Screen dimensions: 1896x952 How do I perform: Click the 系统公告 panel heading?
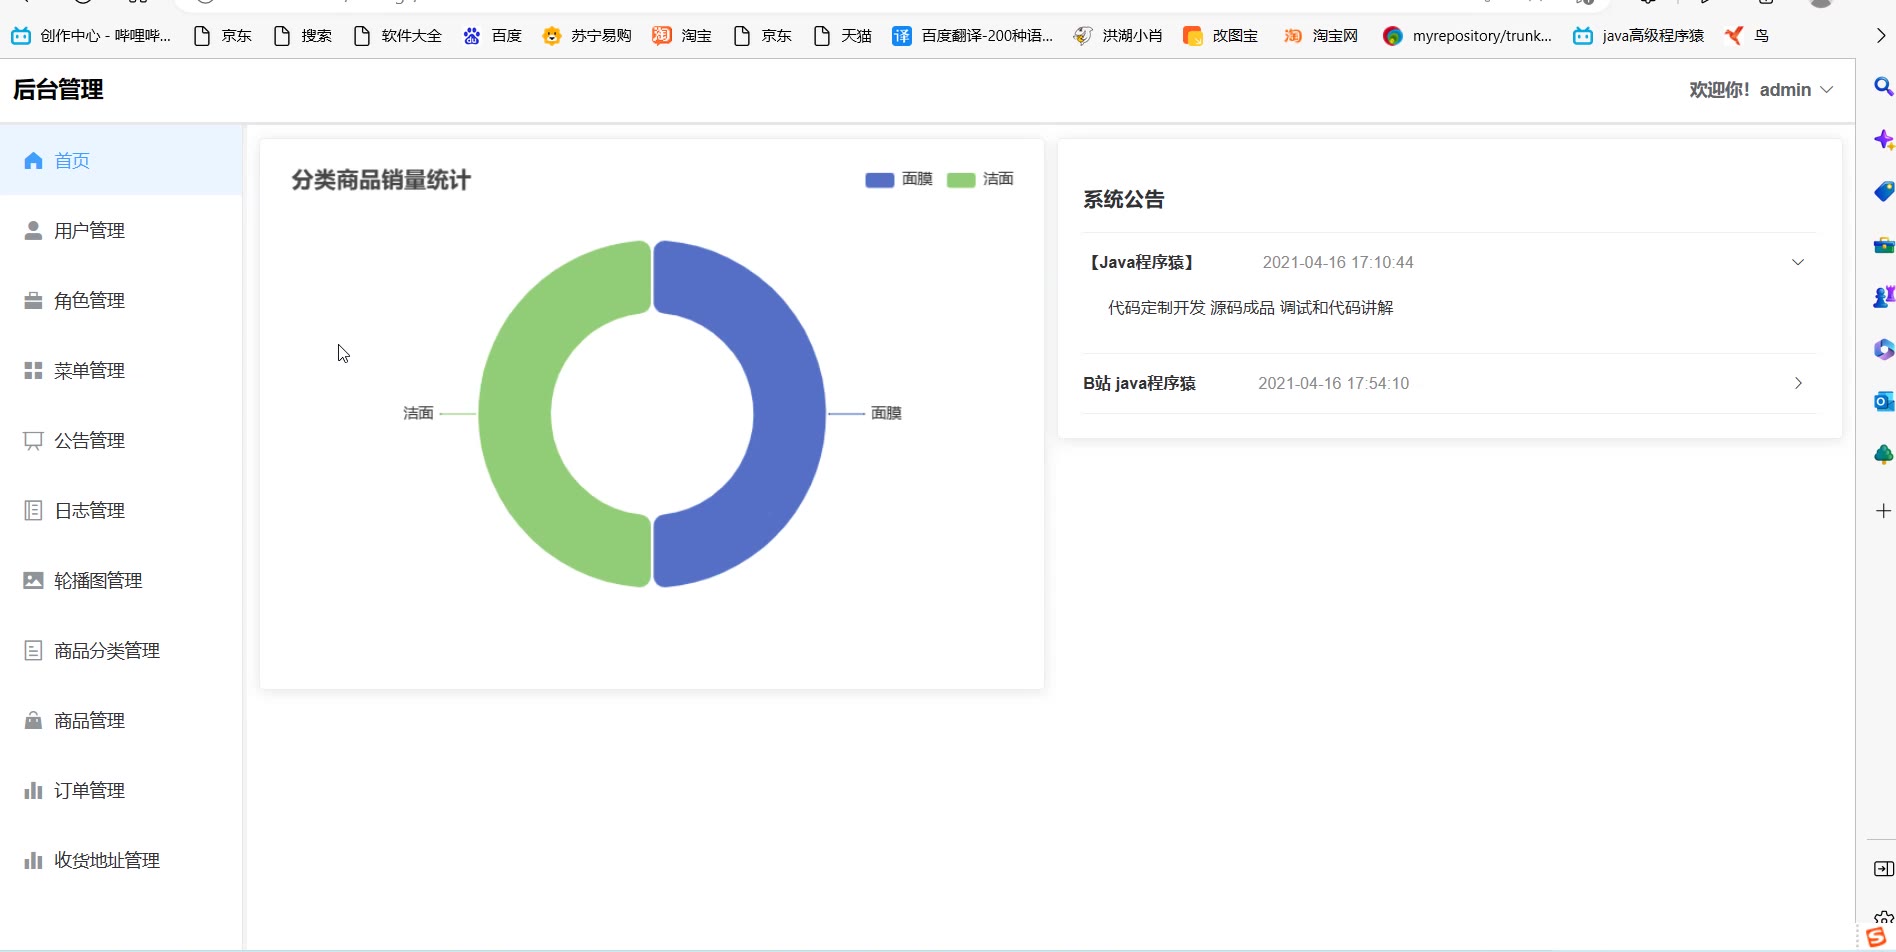(1124, 199)
